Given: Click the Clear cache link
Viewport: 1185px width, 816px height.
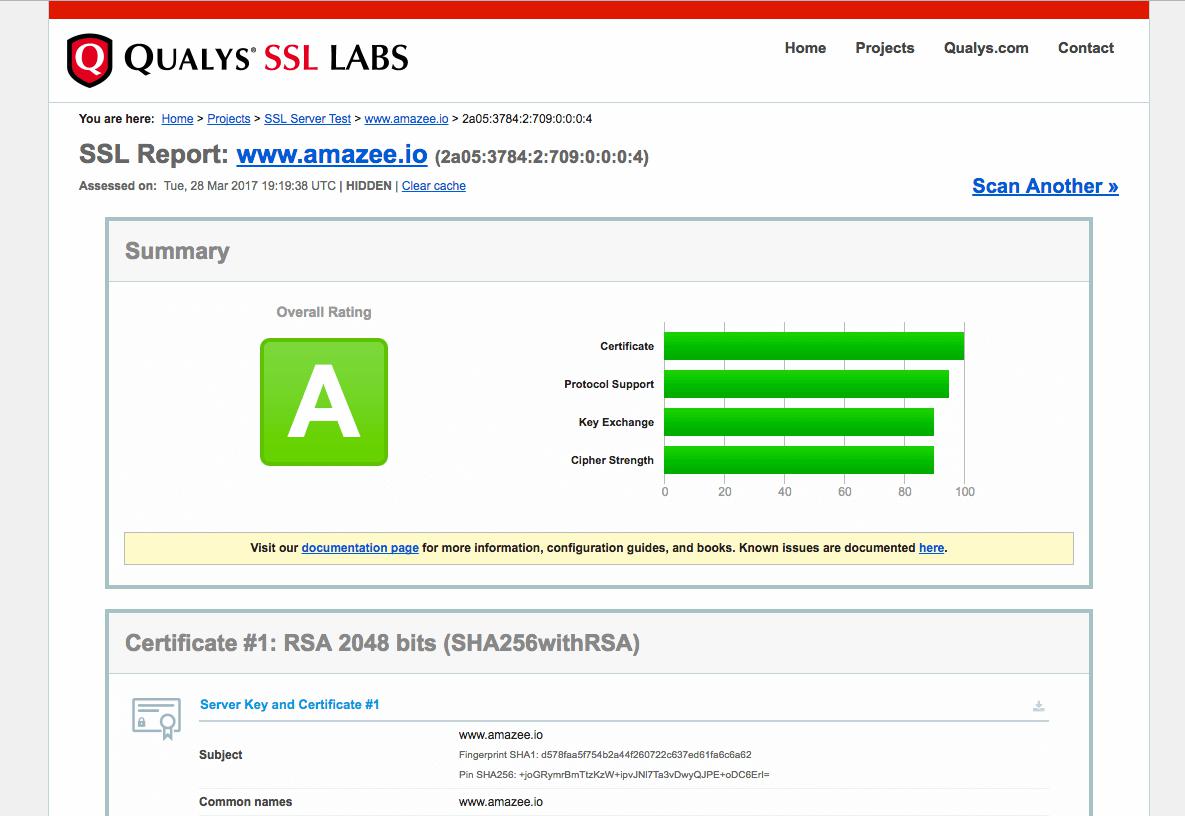Looking at the screenshot, I should click(433, 186).
